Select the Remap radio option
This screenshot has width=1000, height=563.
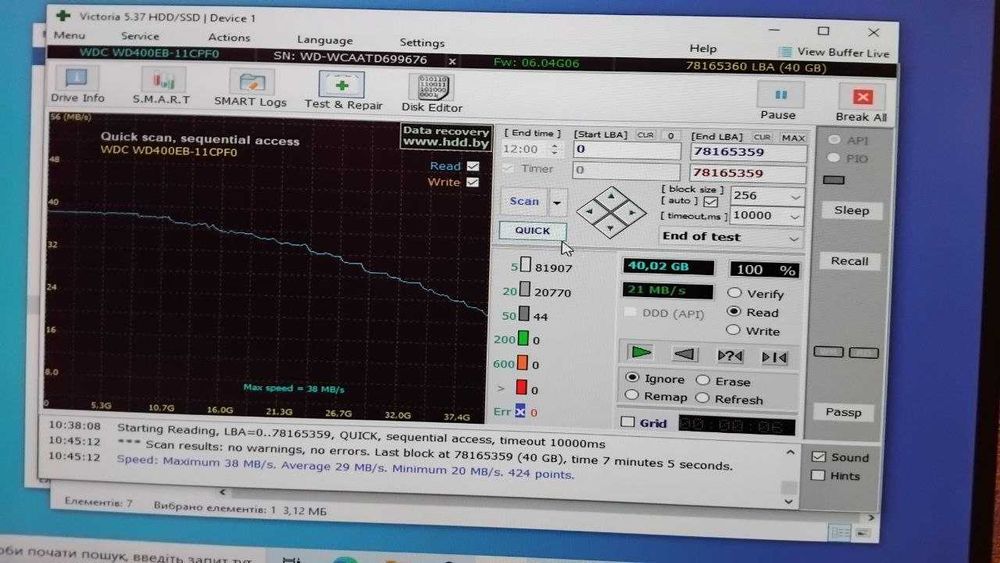coord(631,395)
